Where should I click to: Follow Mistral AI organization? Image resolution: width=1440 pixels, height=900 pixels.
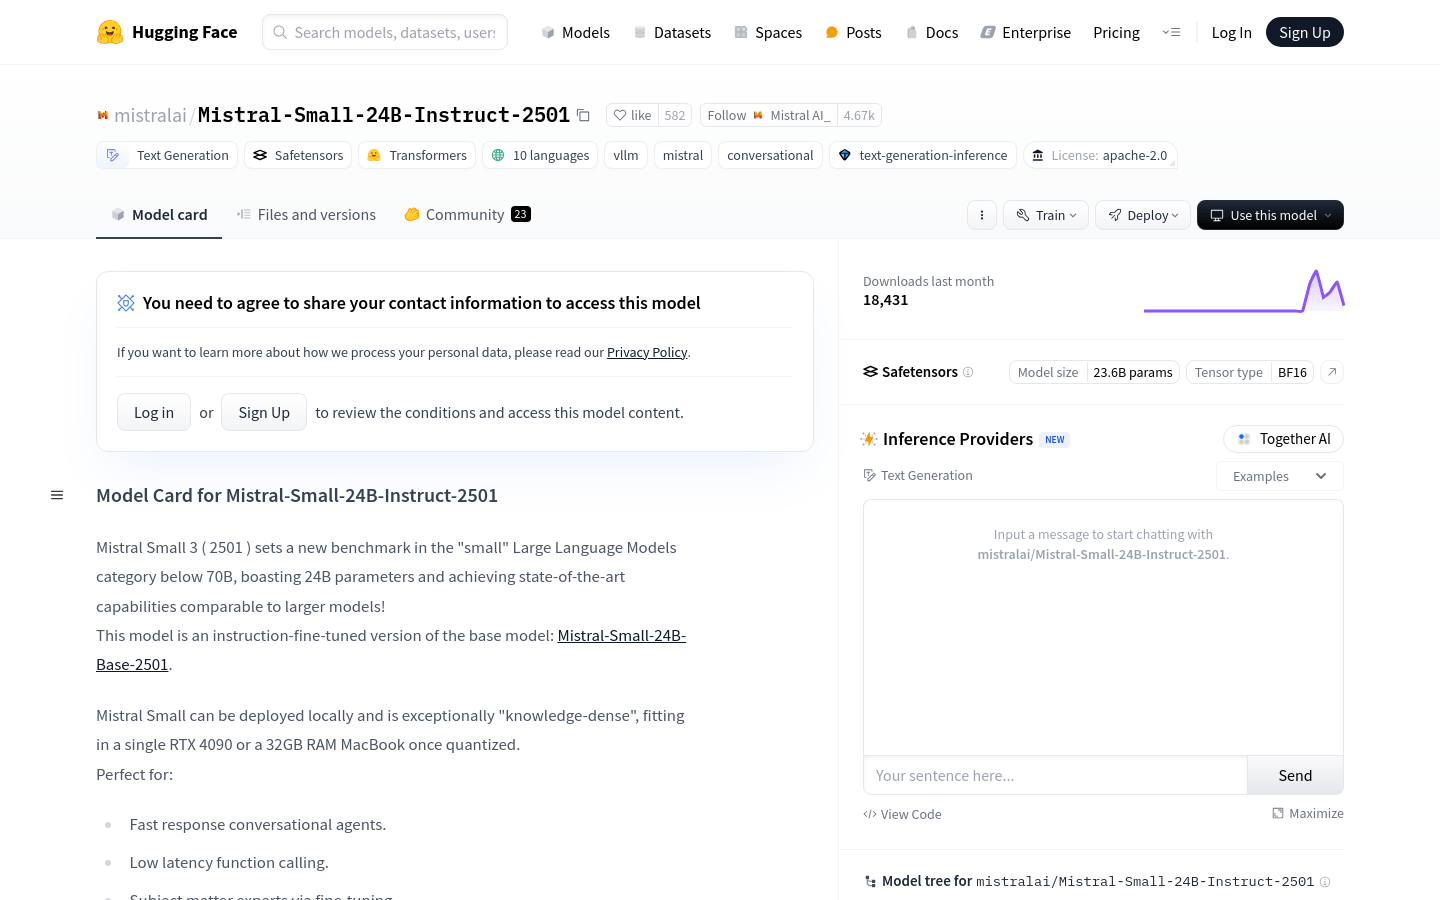pos(768,115)
